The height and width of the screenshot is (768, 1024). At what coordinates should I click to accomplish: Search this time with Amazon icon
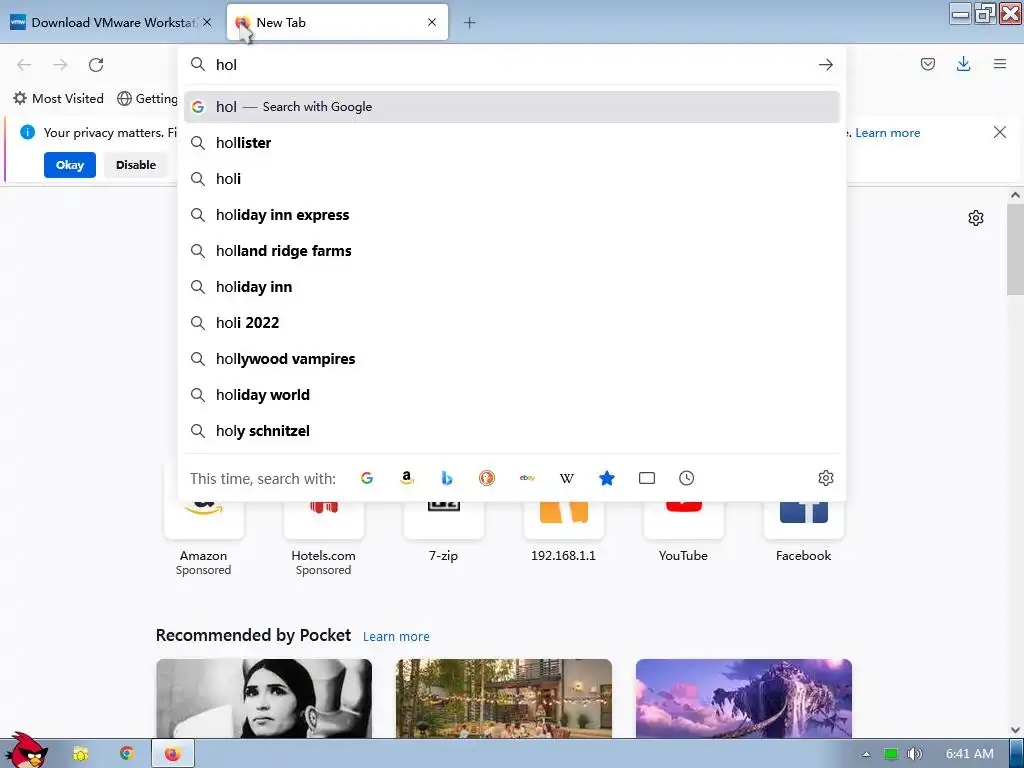pos(407,478)
